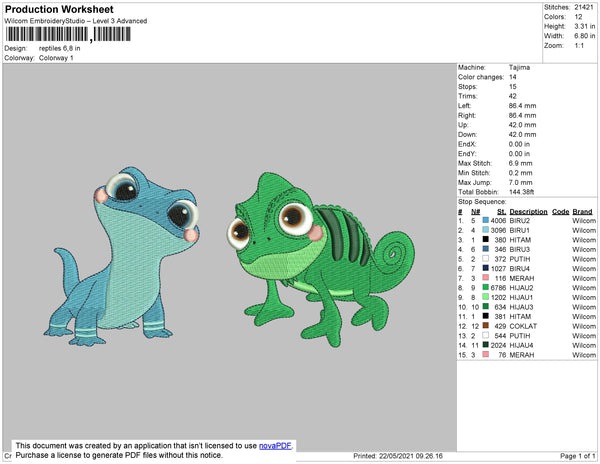Click the Machine value Tajima
This screenshot has width=600, height=464.
coord(519,67)
